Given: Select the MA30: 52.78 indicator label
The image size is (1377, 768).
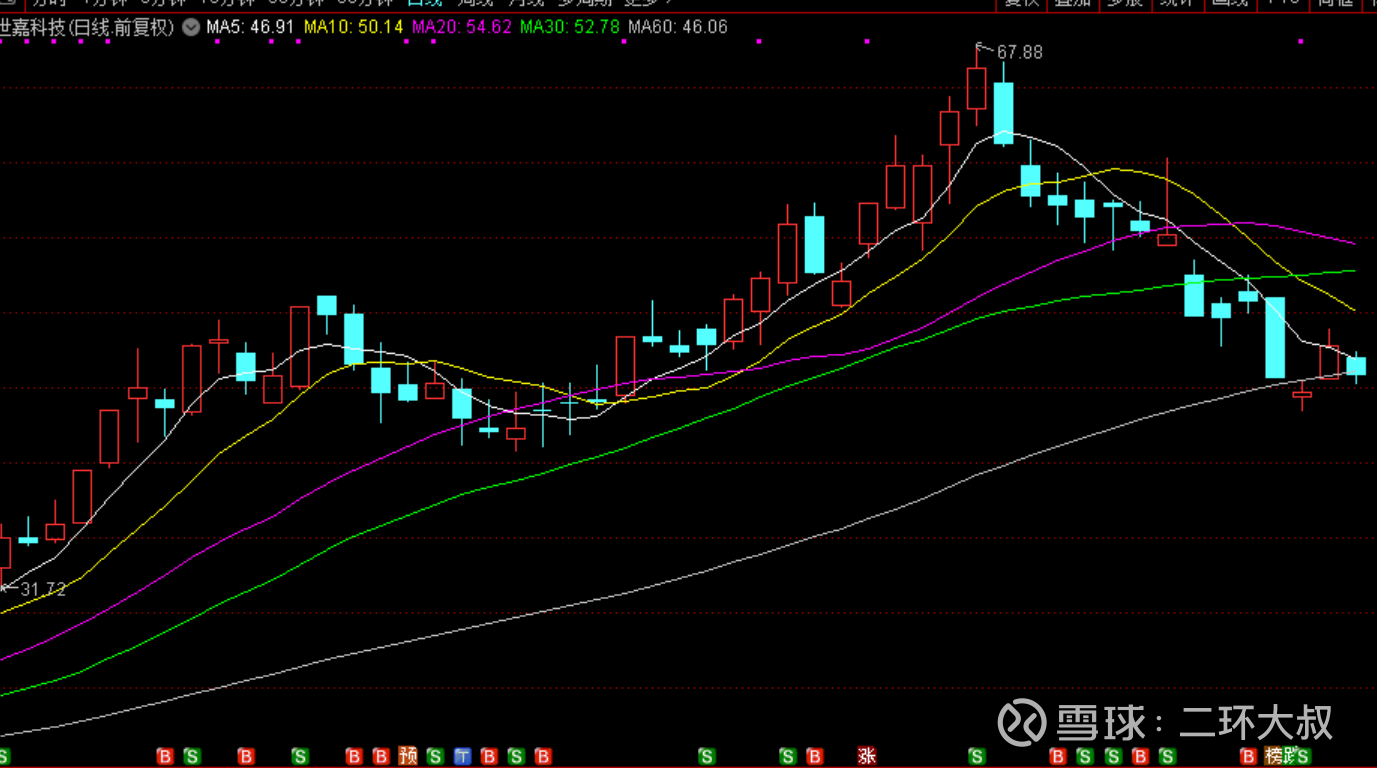Looking at the screenshot, I should pos(570,28).
